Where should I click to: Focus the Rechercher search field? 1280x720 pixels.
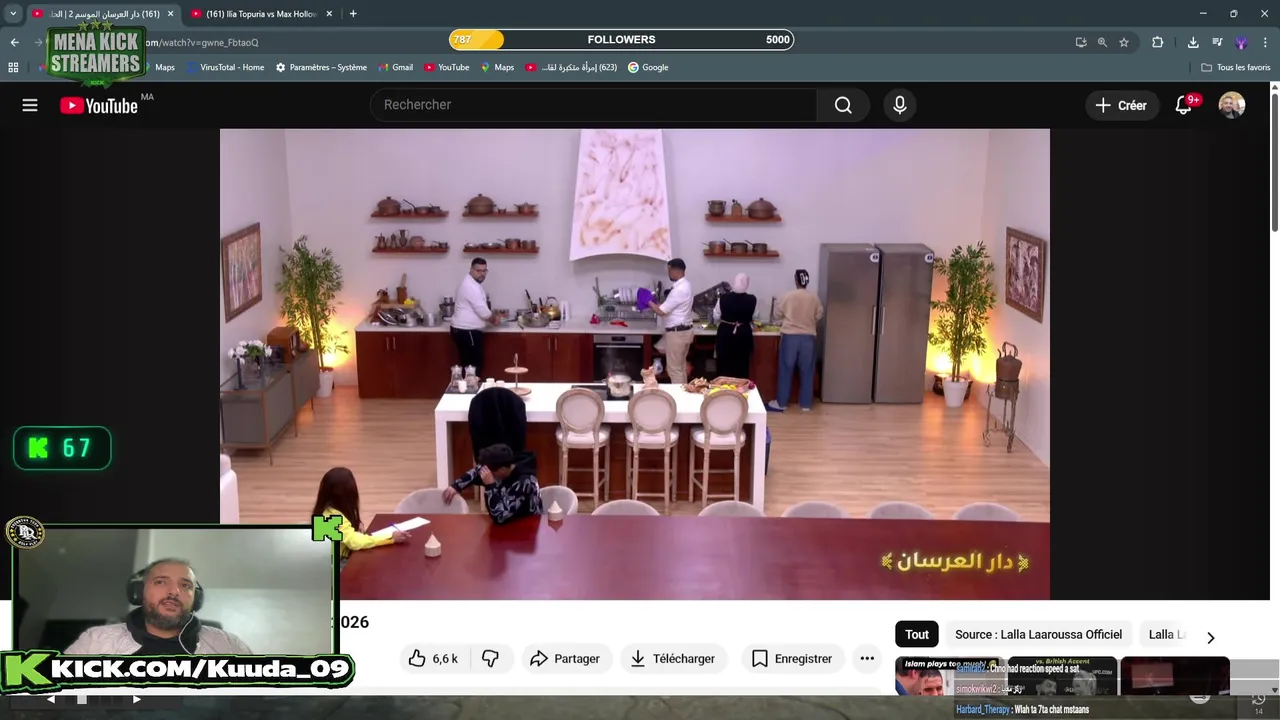[x=594, y=105]
